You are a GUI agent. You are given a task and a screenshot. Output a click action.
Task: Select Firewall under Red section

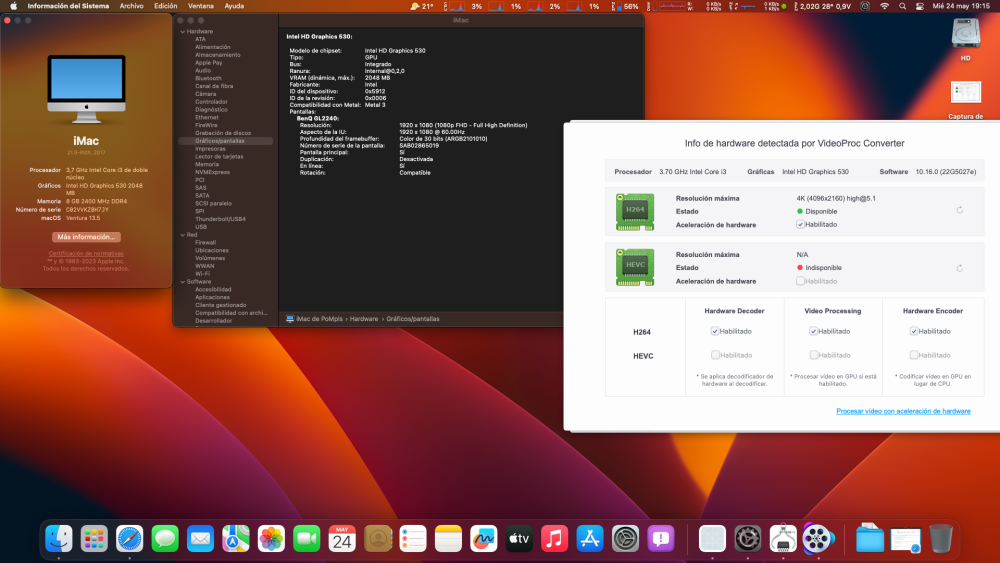[205, 242]
